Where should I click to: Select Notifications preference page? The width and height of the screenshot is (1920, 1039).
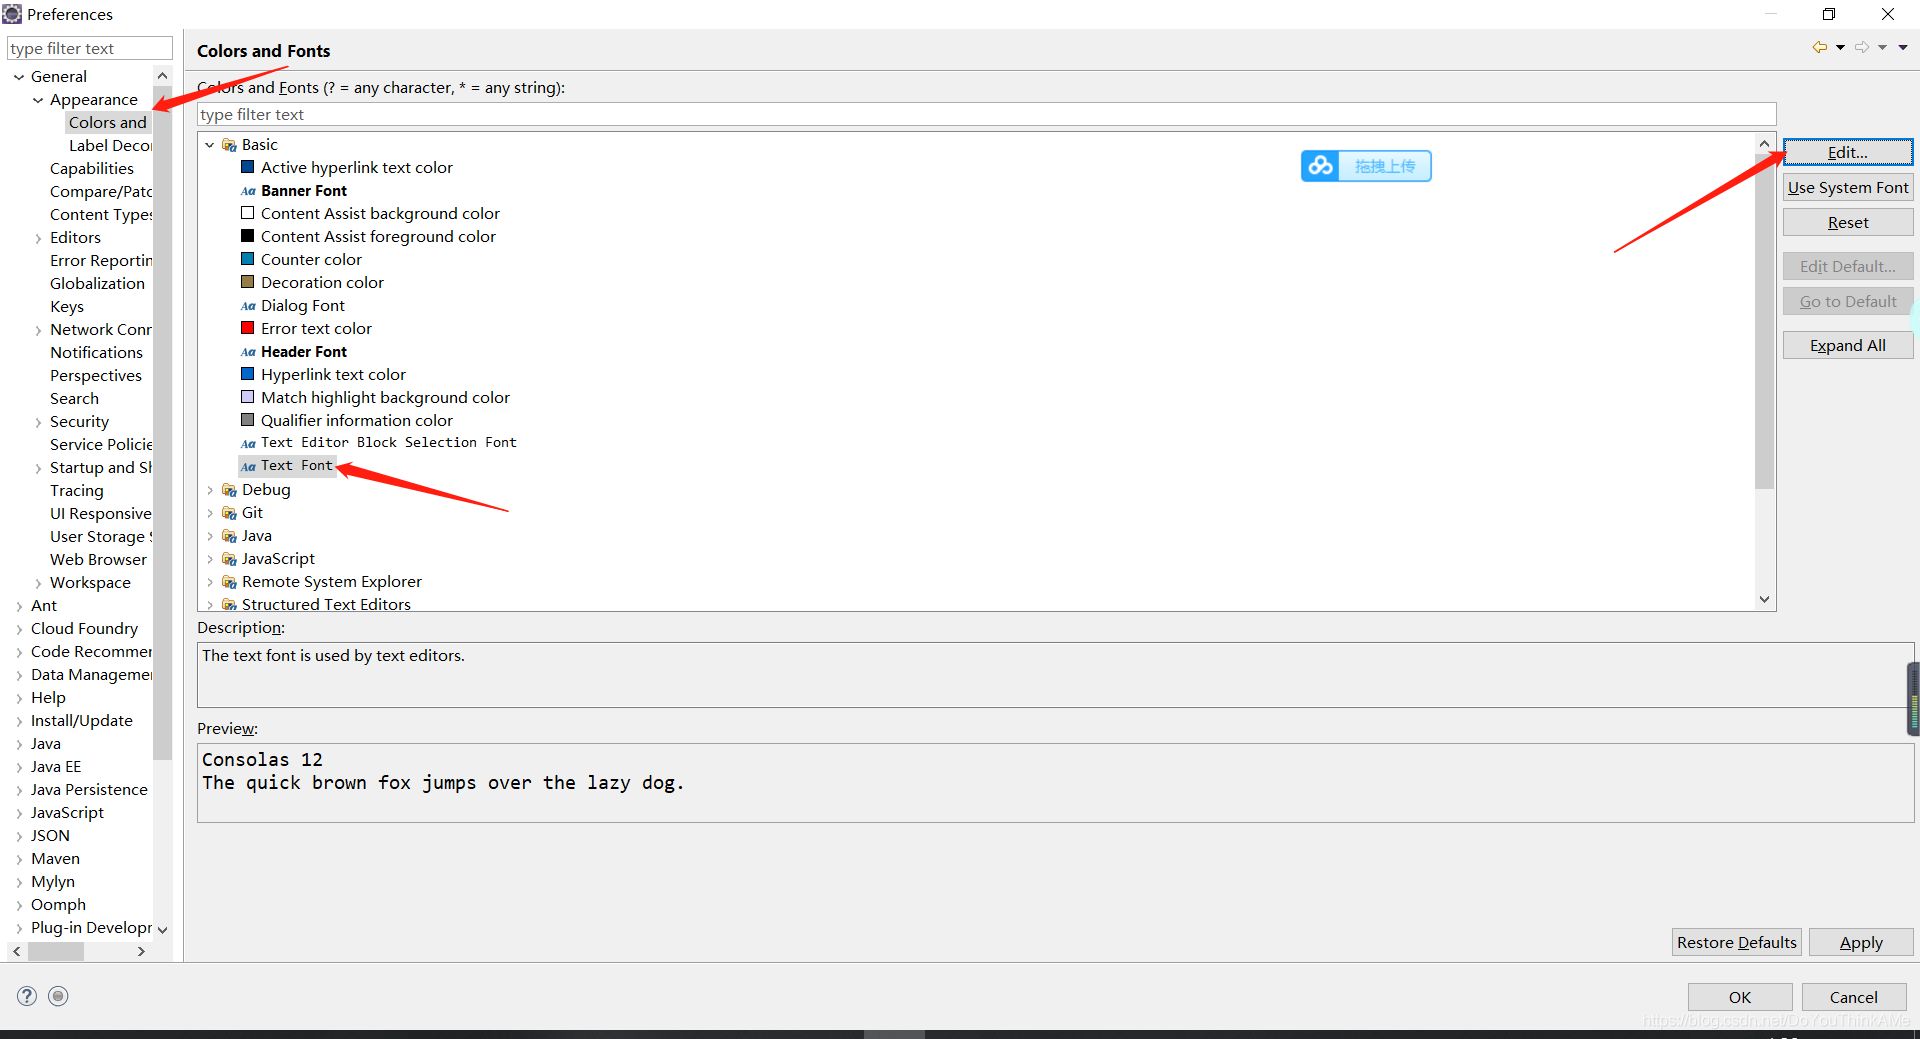pyautogui.click(x=96, y=353)
